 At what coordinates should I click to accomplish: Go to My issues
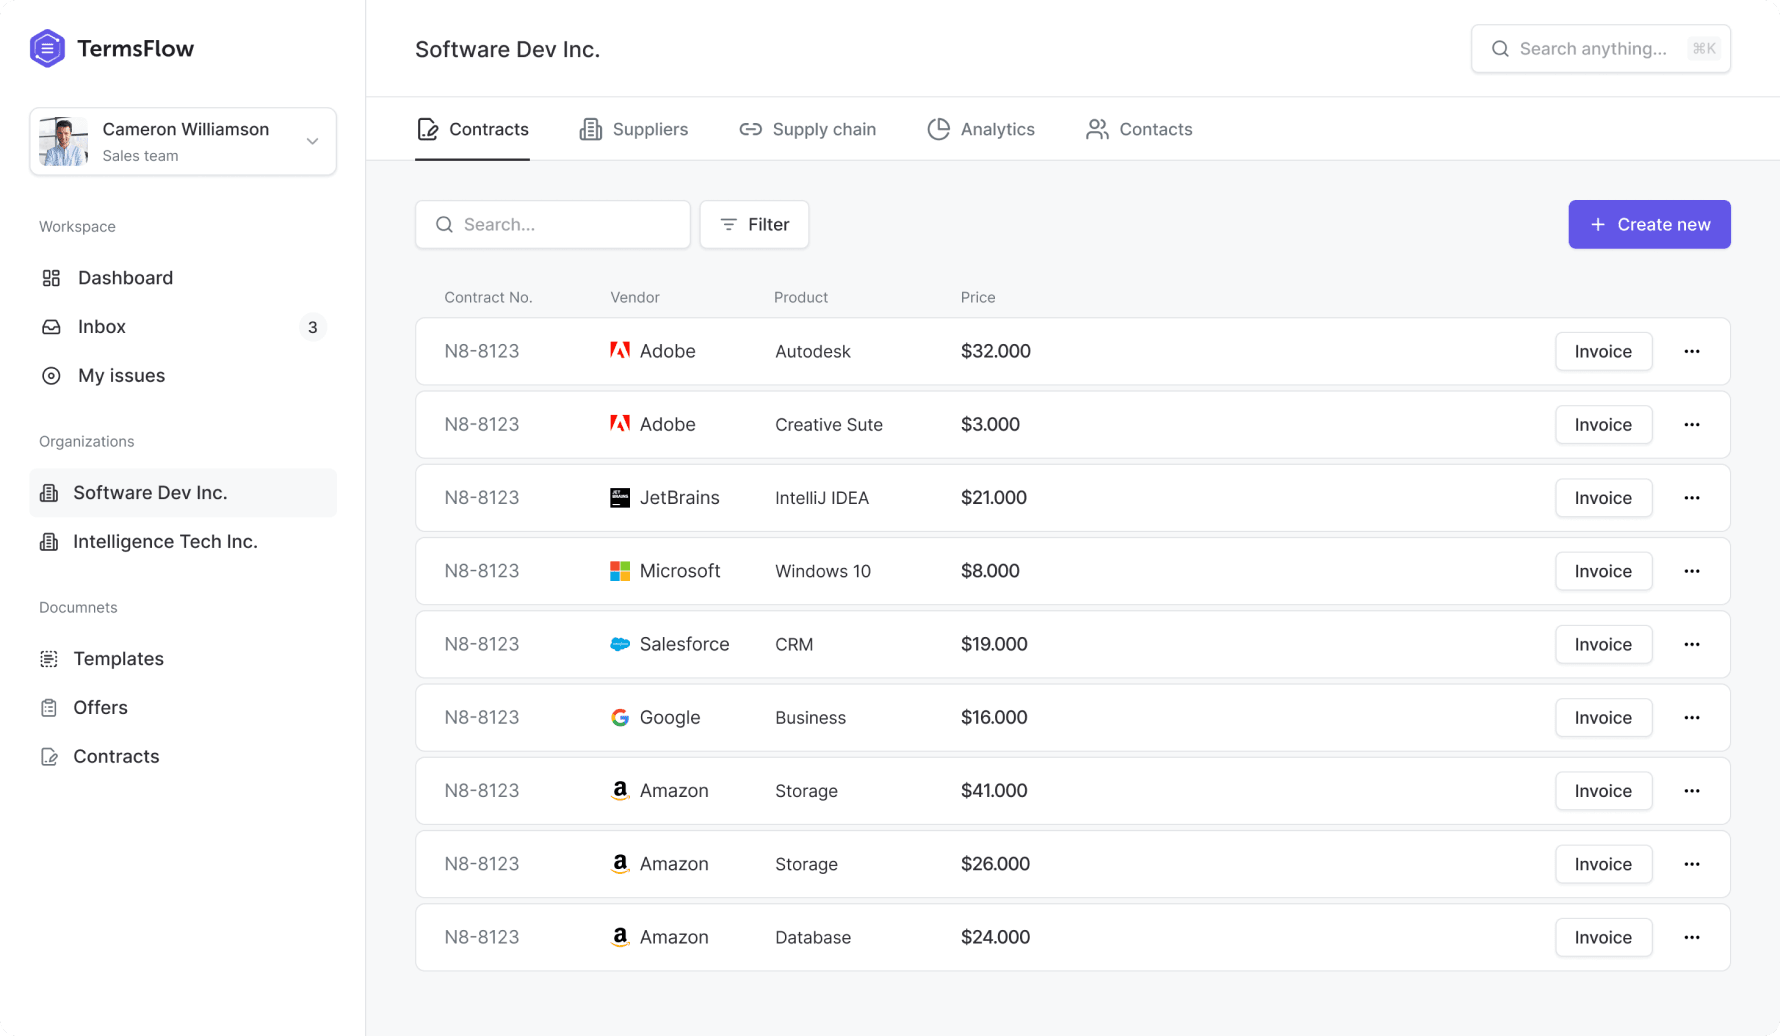183,376
